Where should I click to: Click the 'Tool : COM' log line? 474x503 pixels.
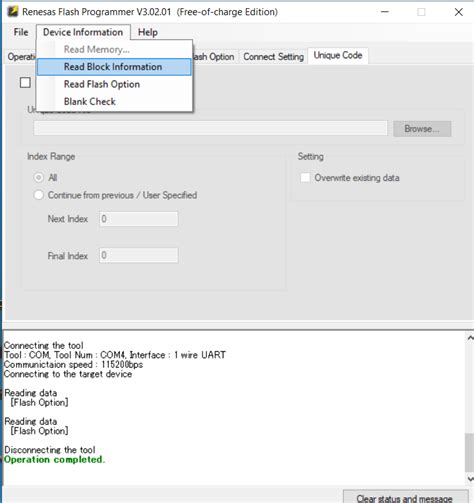[115, 355]
